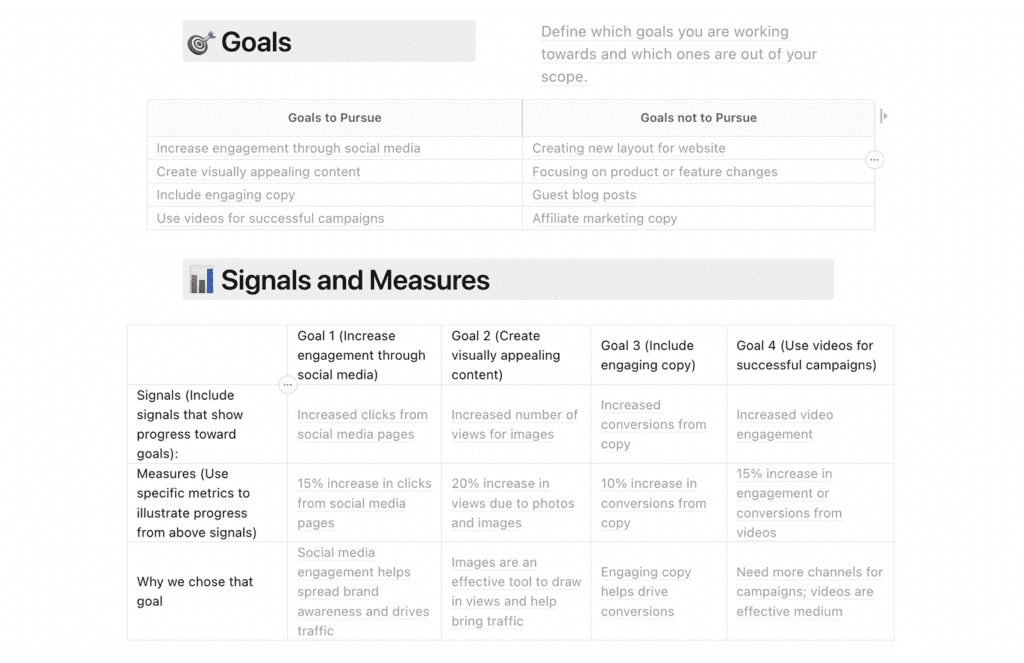The width and height of the screenshot is (1024, 663).
Task: Edit the 'Affiliate marketing copy' cell
Action: (x=698, y=218)
